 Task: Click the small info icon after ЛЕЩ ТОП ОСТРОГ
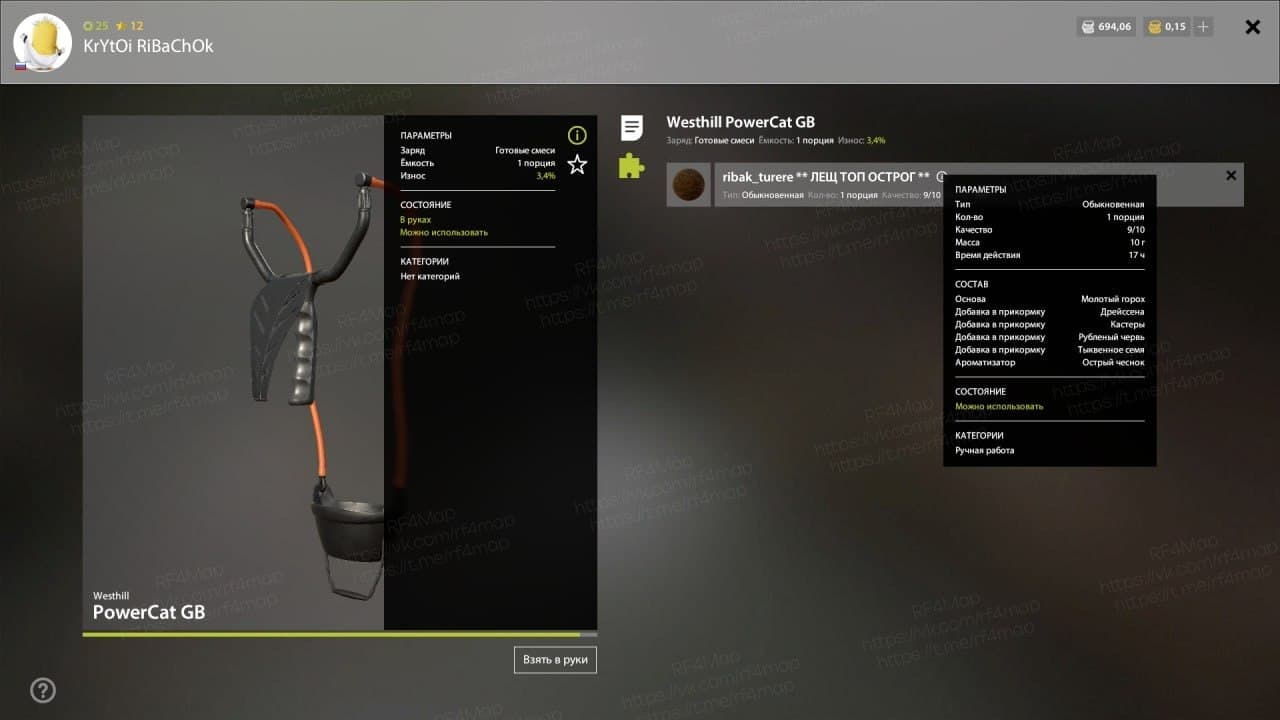tap(941, 177)
